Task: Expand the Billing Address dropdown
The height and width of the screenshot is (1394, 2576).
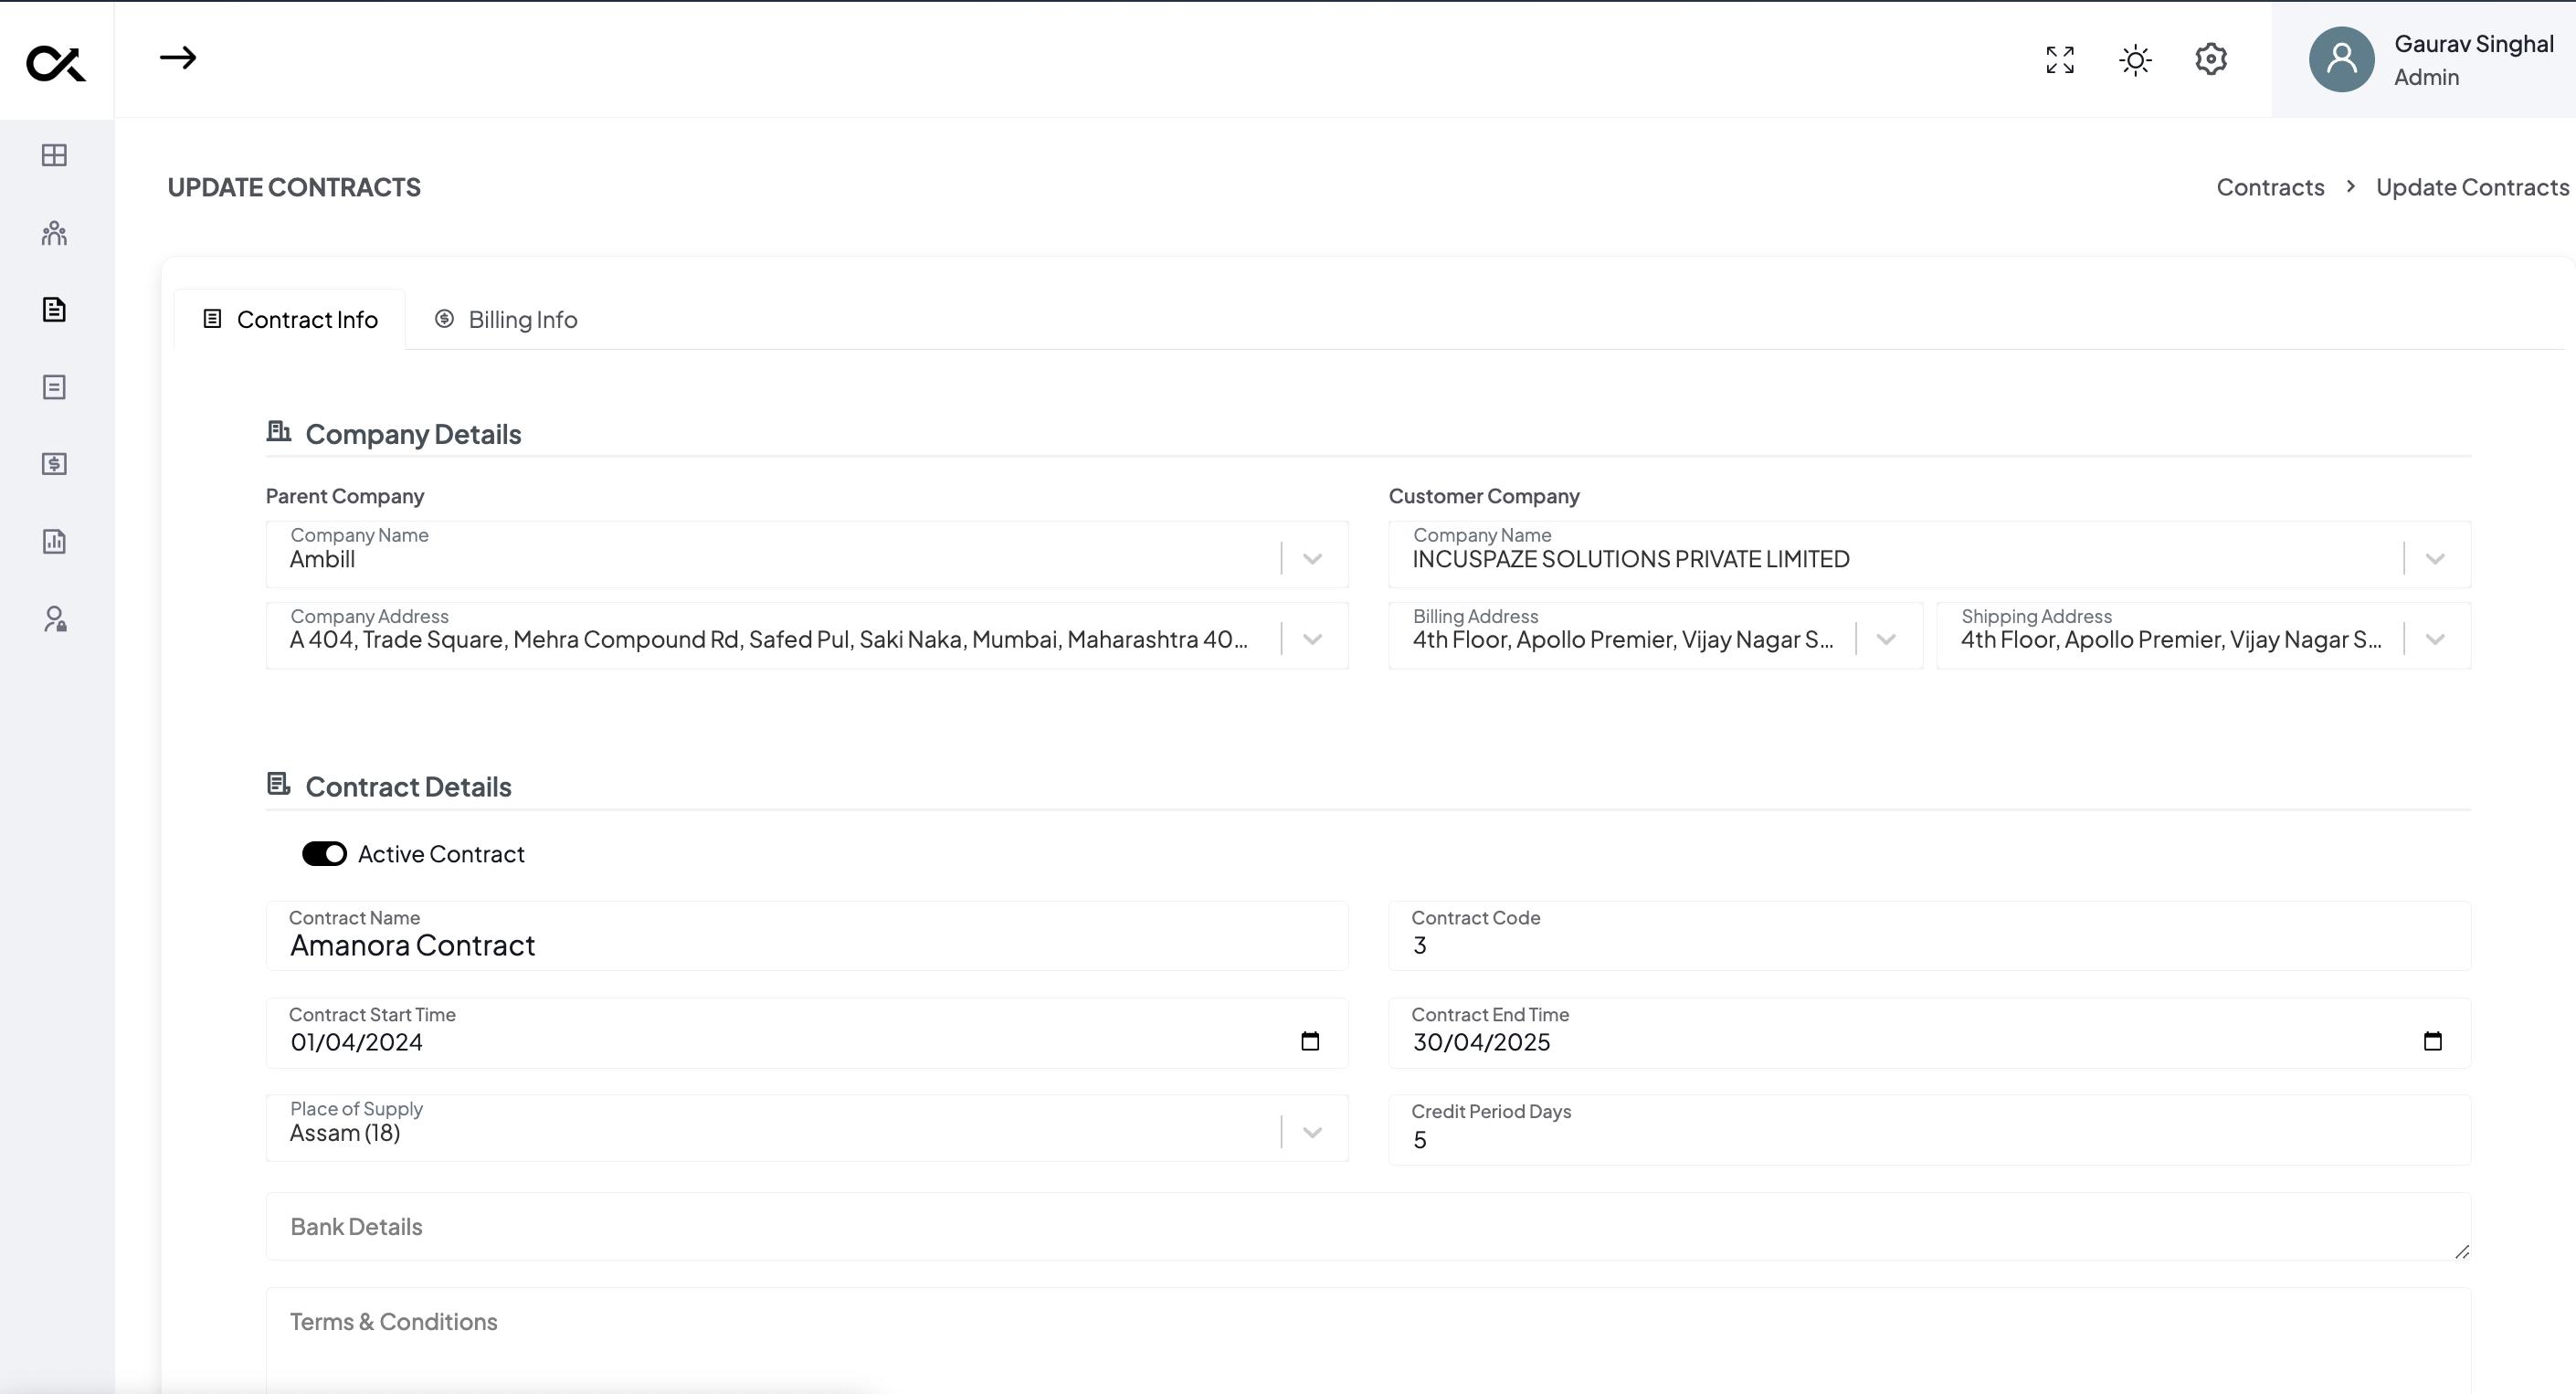Action: click(x=1886, y=639)
